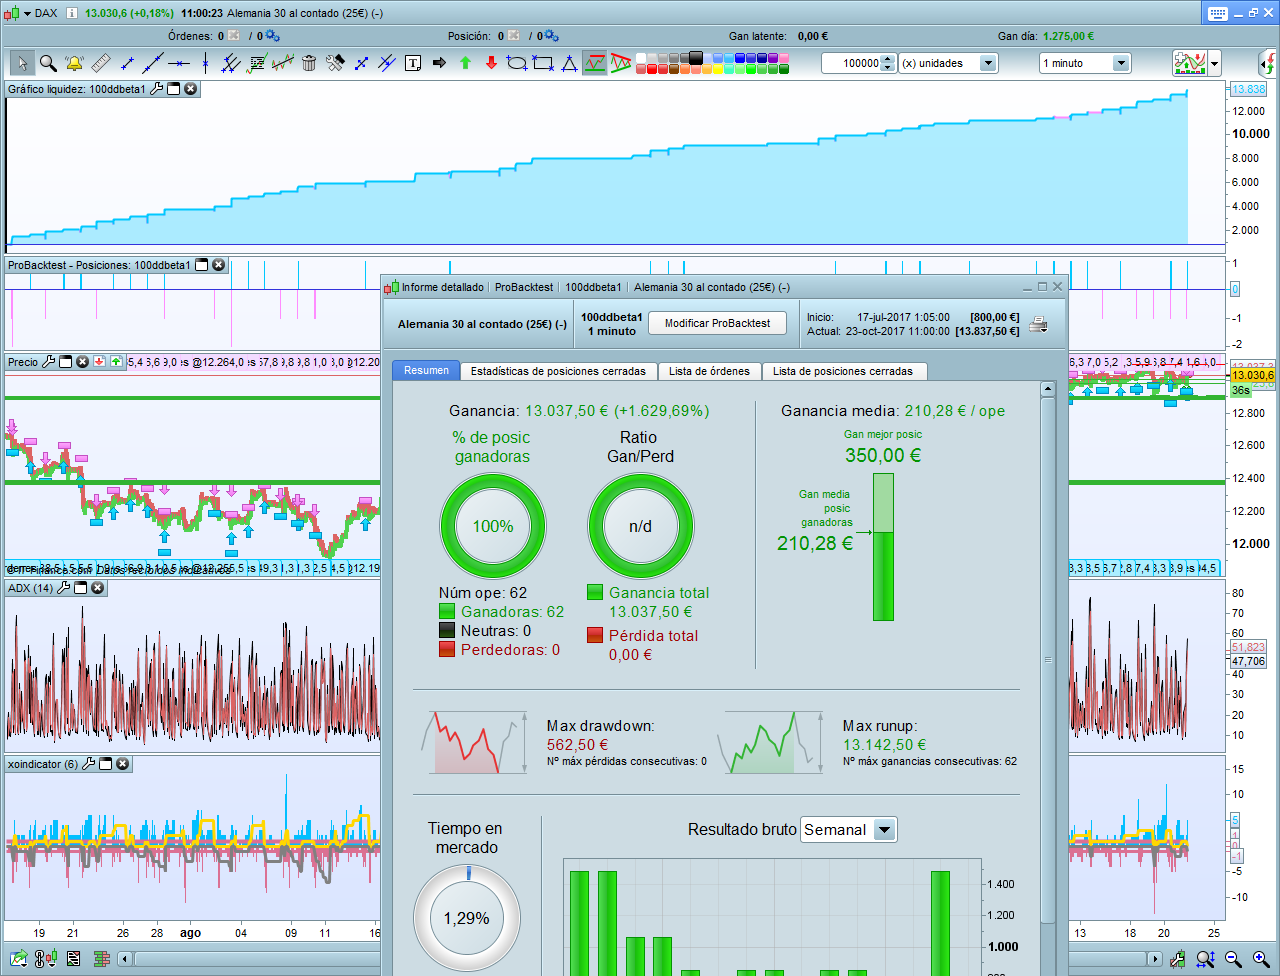Select the ruler measurement tool

point(100,63)
